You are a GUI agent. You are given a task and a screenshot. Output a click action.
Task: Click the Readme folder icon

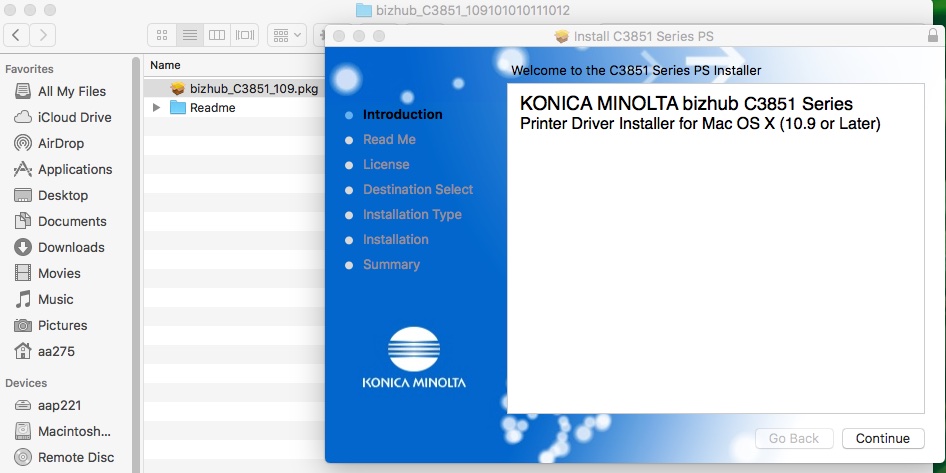[177, 107]
